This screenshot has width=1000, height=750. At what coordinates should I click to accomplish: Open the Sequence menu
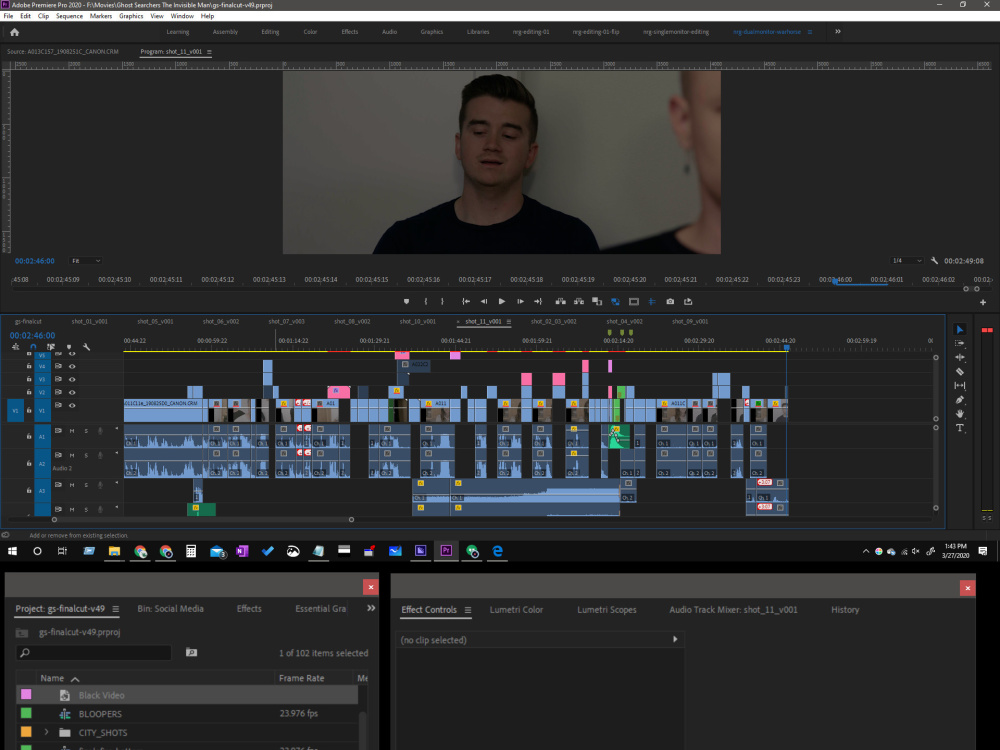pyautogui.click(x=70, y=16)
